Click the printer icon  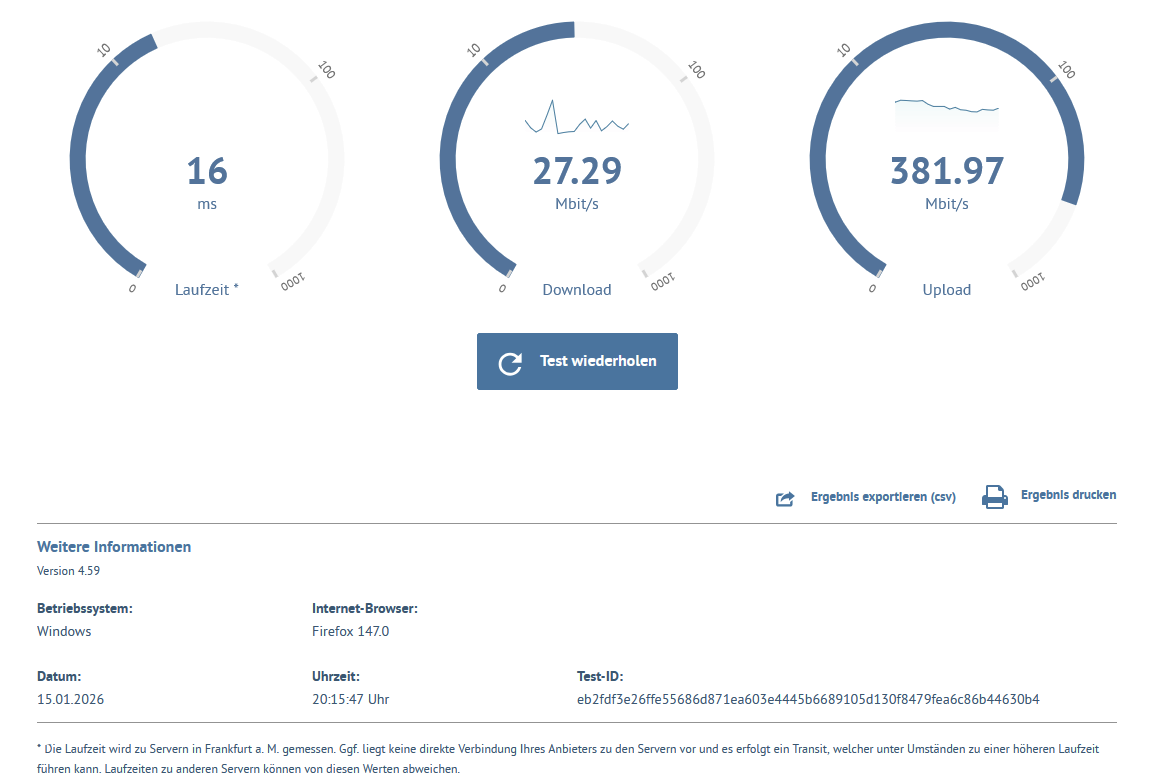(x=994, y=497)
